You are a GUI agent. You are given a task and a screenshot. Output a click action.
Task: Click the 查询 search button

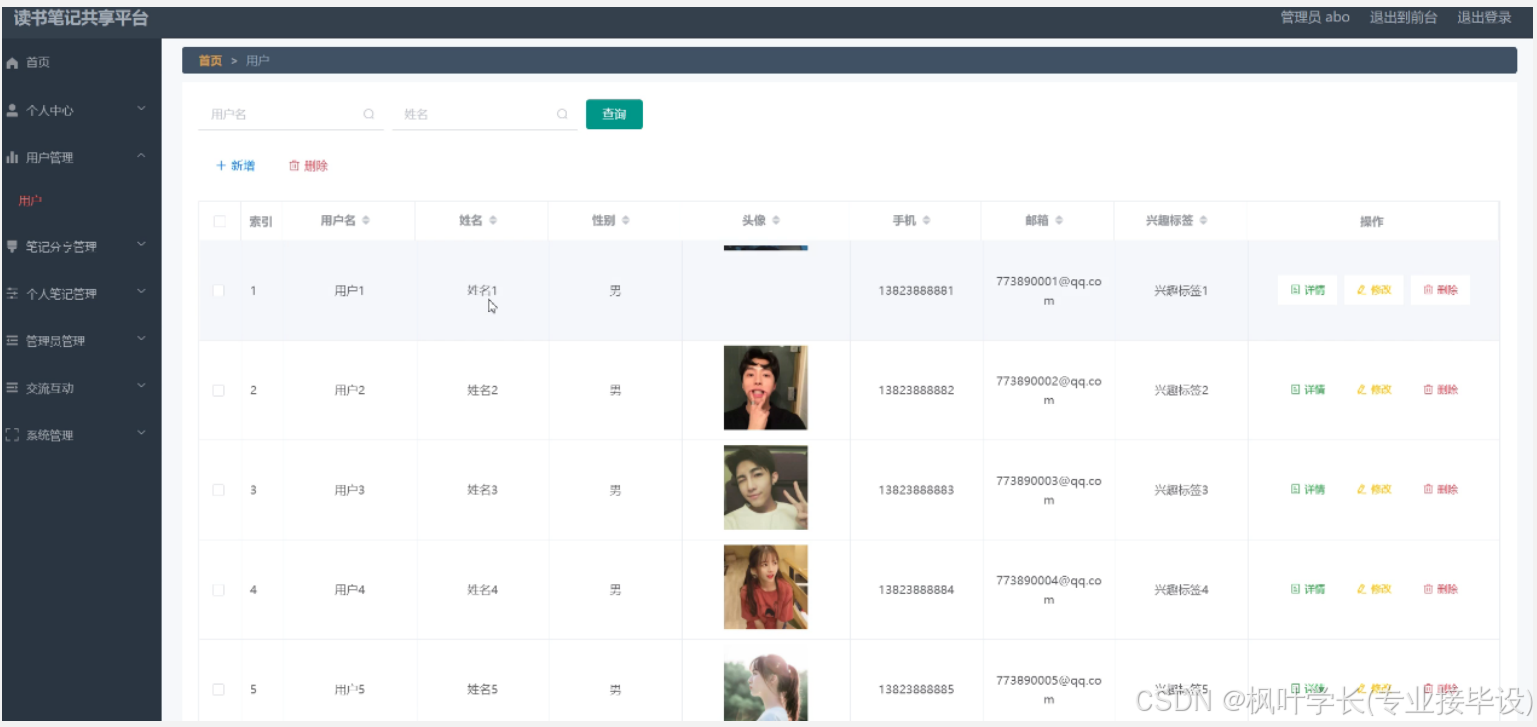coord(614,115)
